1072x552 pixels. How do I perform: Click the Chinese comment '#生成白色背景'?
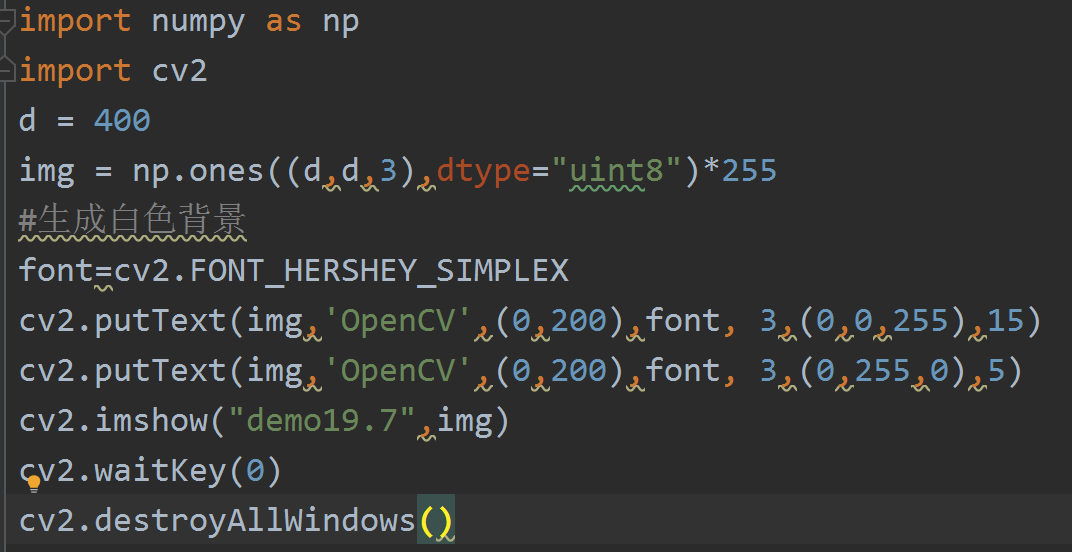[x=133, y=221]
